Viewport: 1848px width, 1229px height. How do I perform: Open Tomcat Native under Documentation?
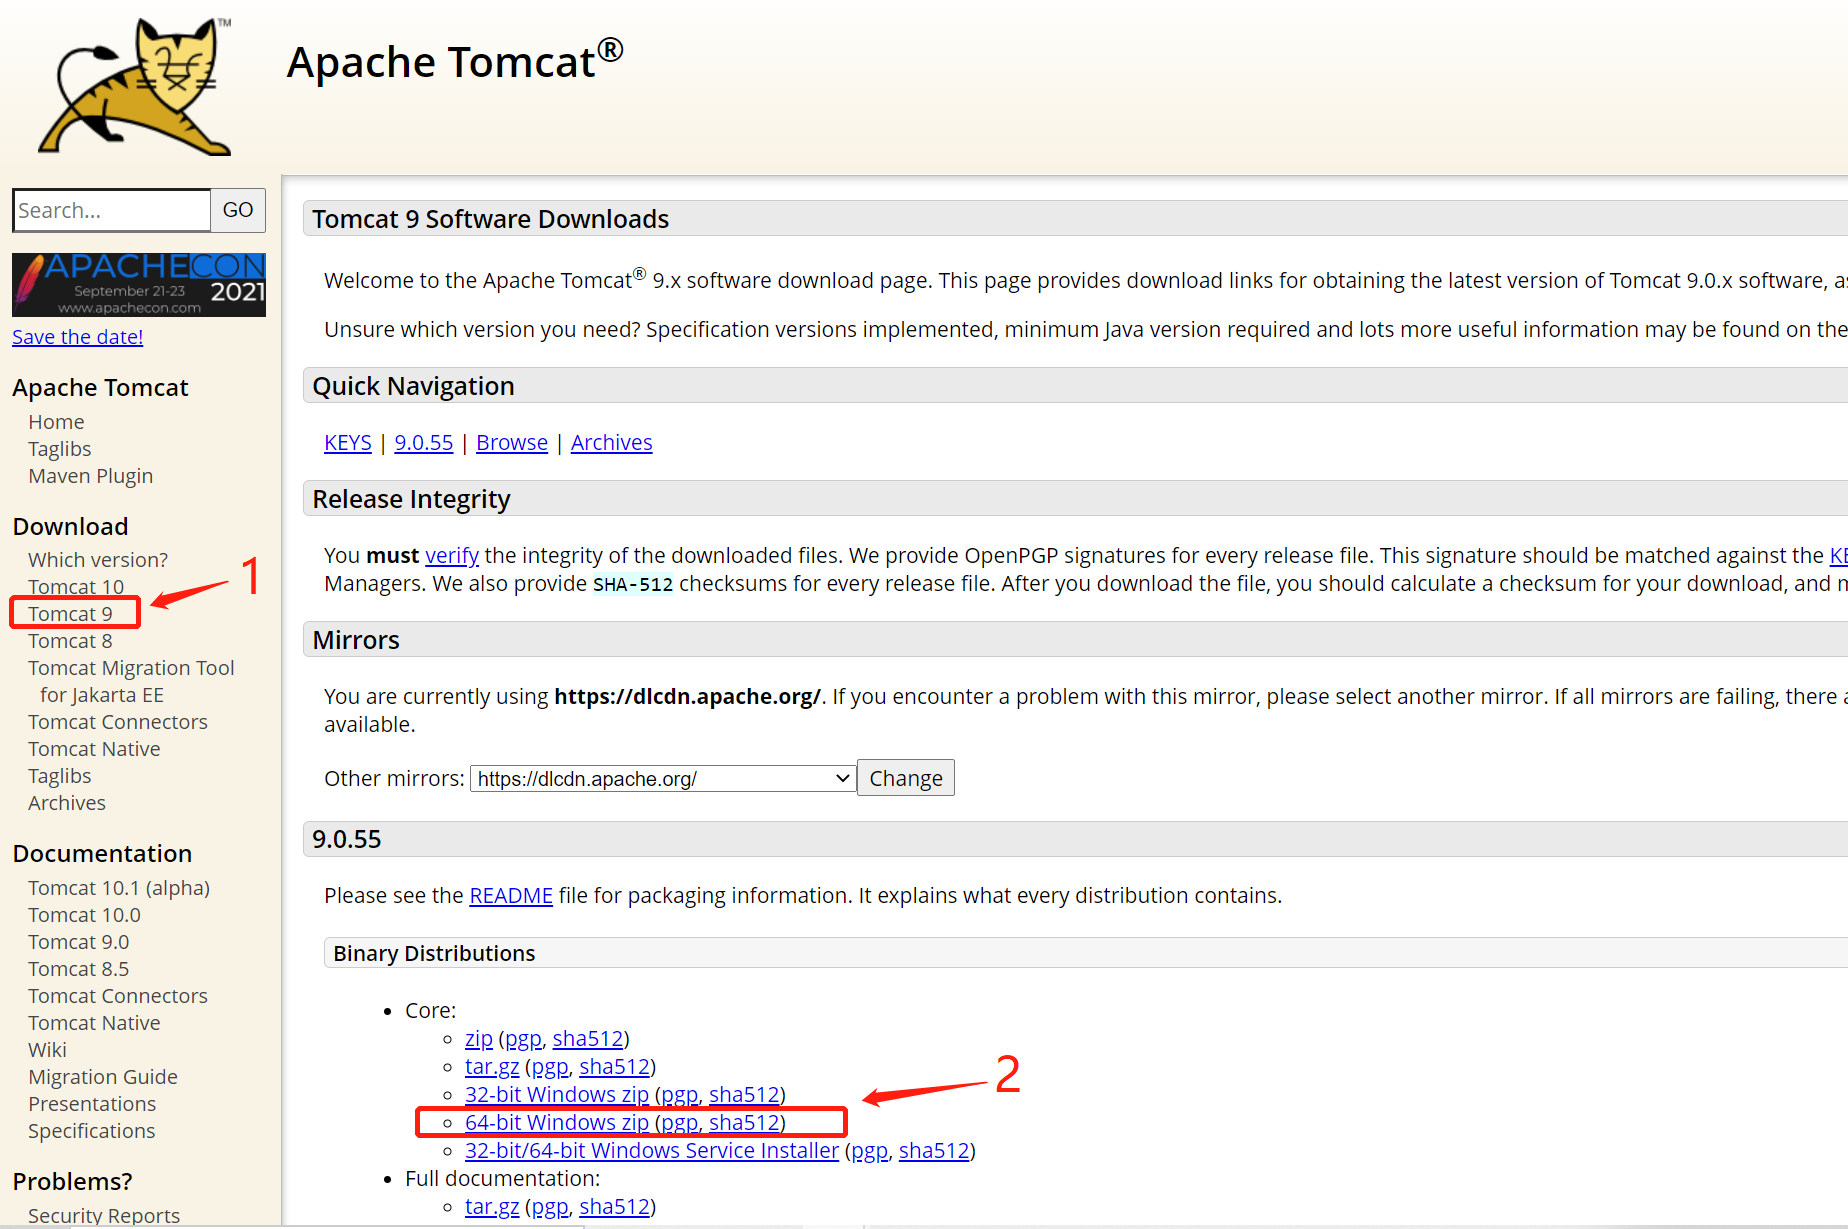click(x=94, y=1023)
